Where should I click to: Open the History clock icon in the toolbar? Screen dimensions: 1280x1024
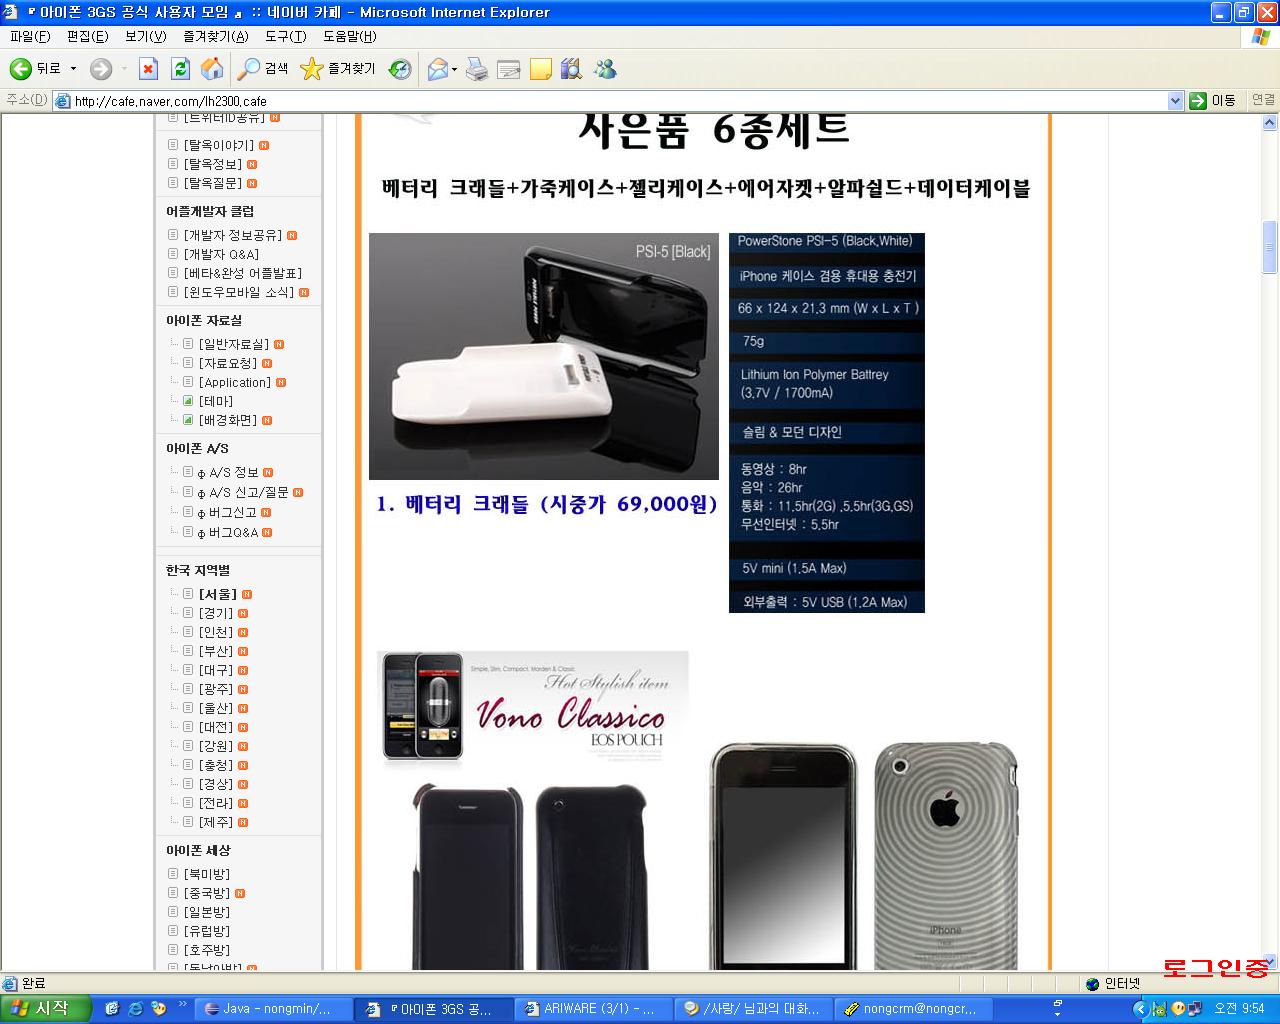coord(400,69)
